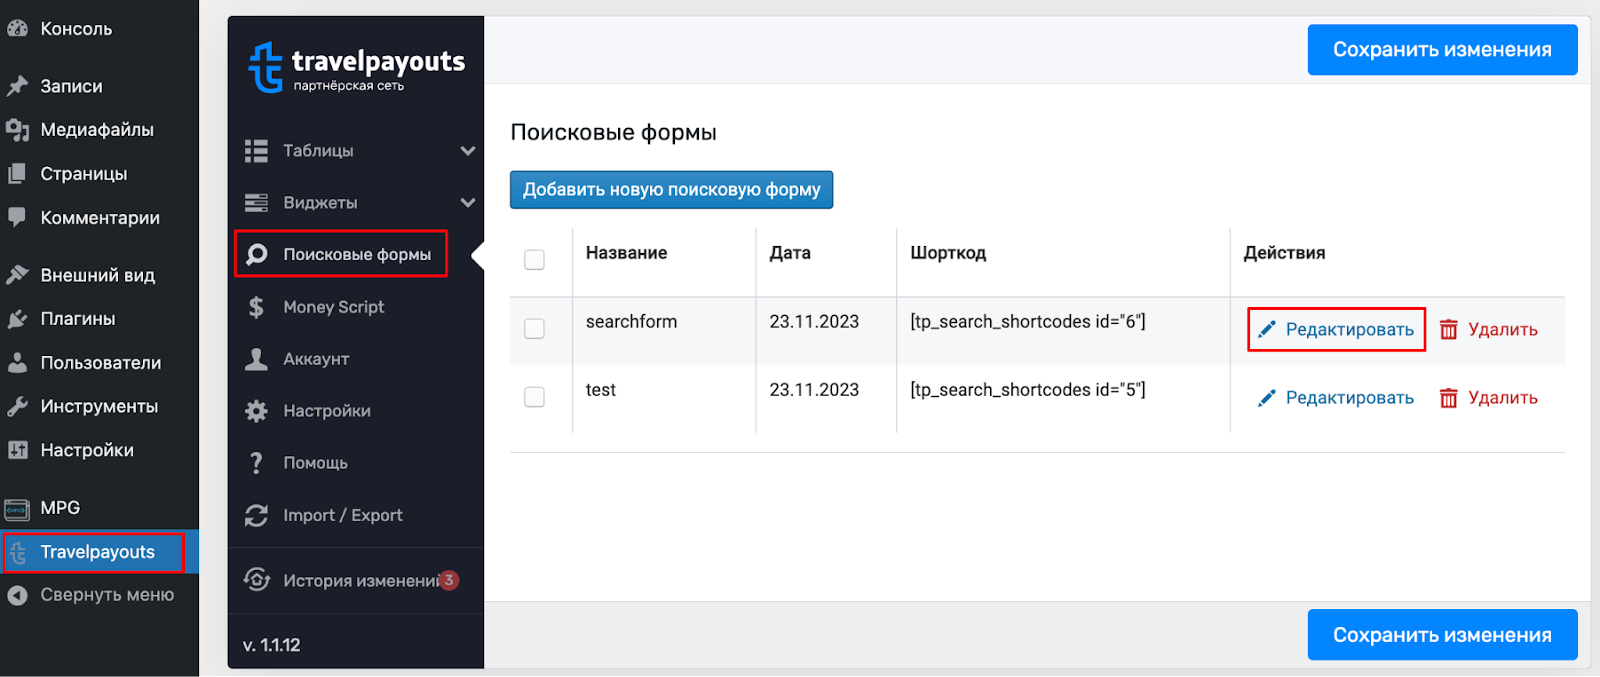Click shortcode [tp_search_shortcodes id="5"]
The width and height of the screenshot is (1600, 677).
click(1028, 390)
